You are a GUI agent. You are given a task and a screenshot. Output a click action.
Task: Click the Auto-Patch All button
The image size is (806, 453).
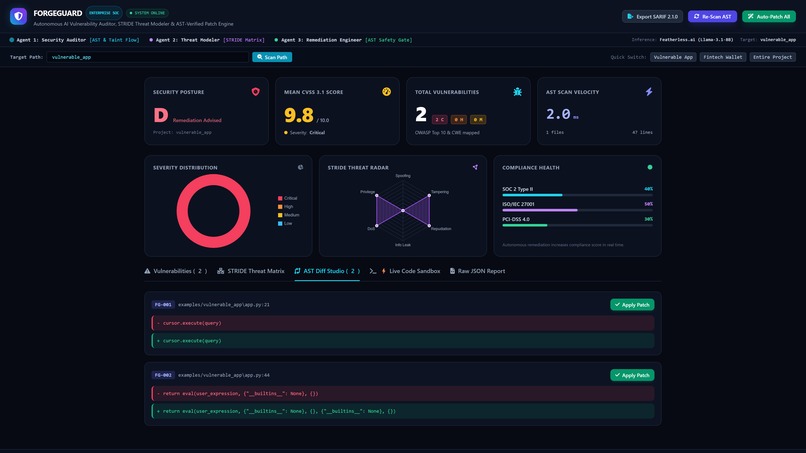click(769, 16)
